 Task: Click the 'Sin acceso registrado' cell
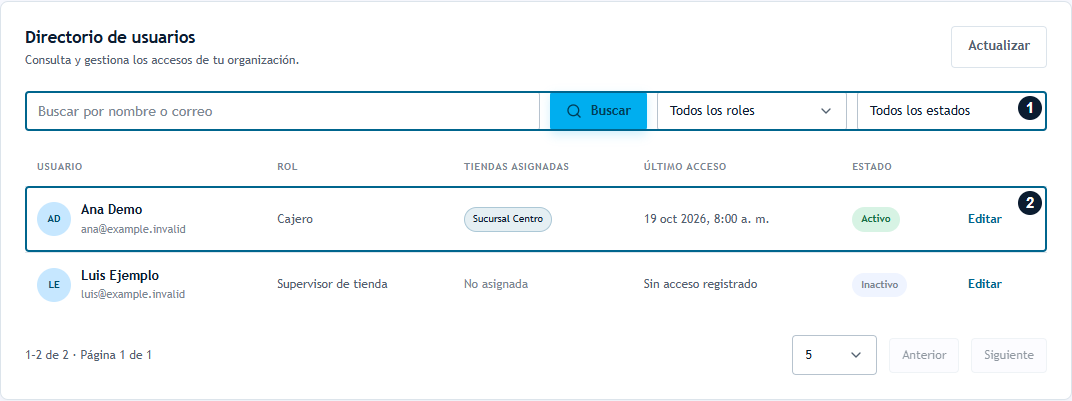700,284
